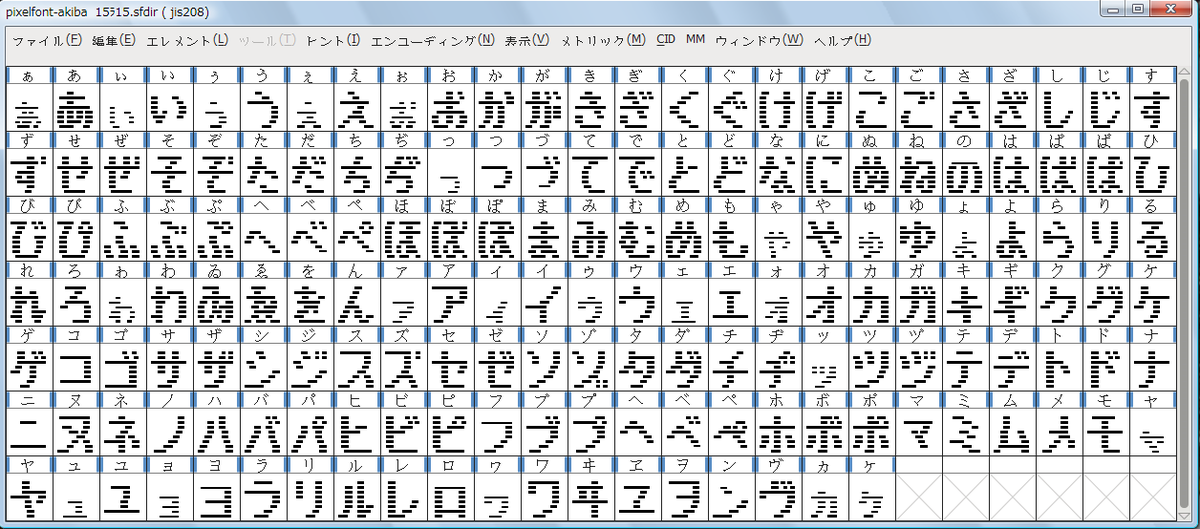Open the メトリック(M) menu

pos(603,41)
